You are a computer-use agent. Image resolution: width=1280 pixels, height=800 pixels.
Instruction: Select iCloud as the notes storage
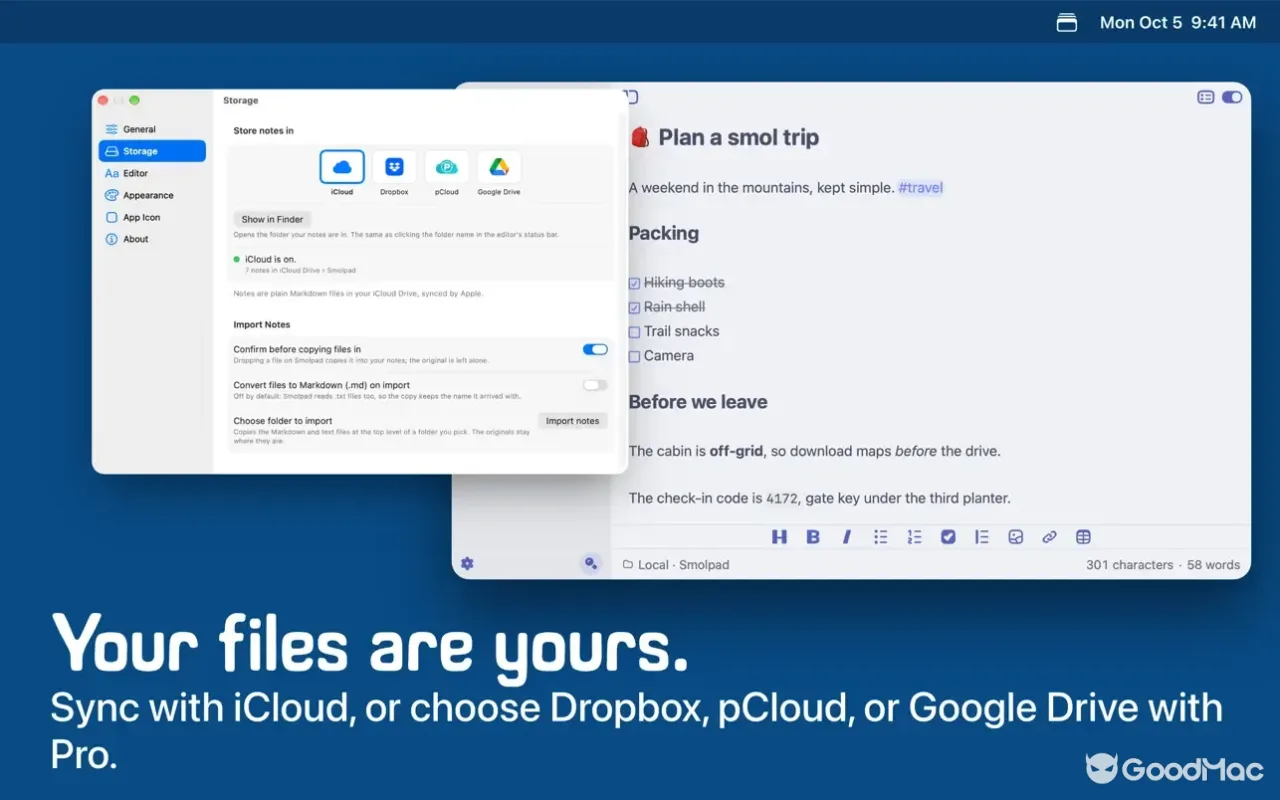342,167
